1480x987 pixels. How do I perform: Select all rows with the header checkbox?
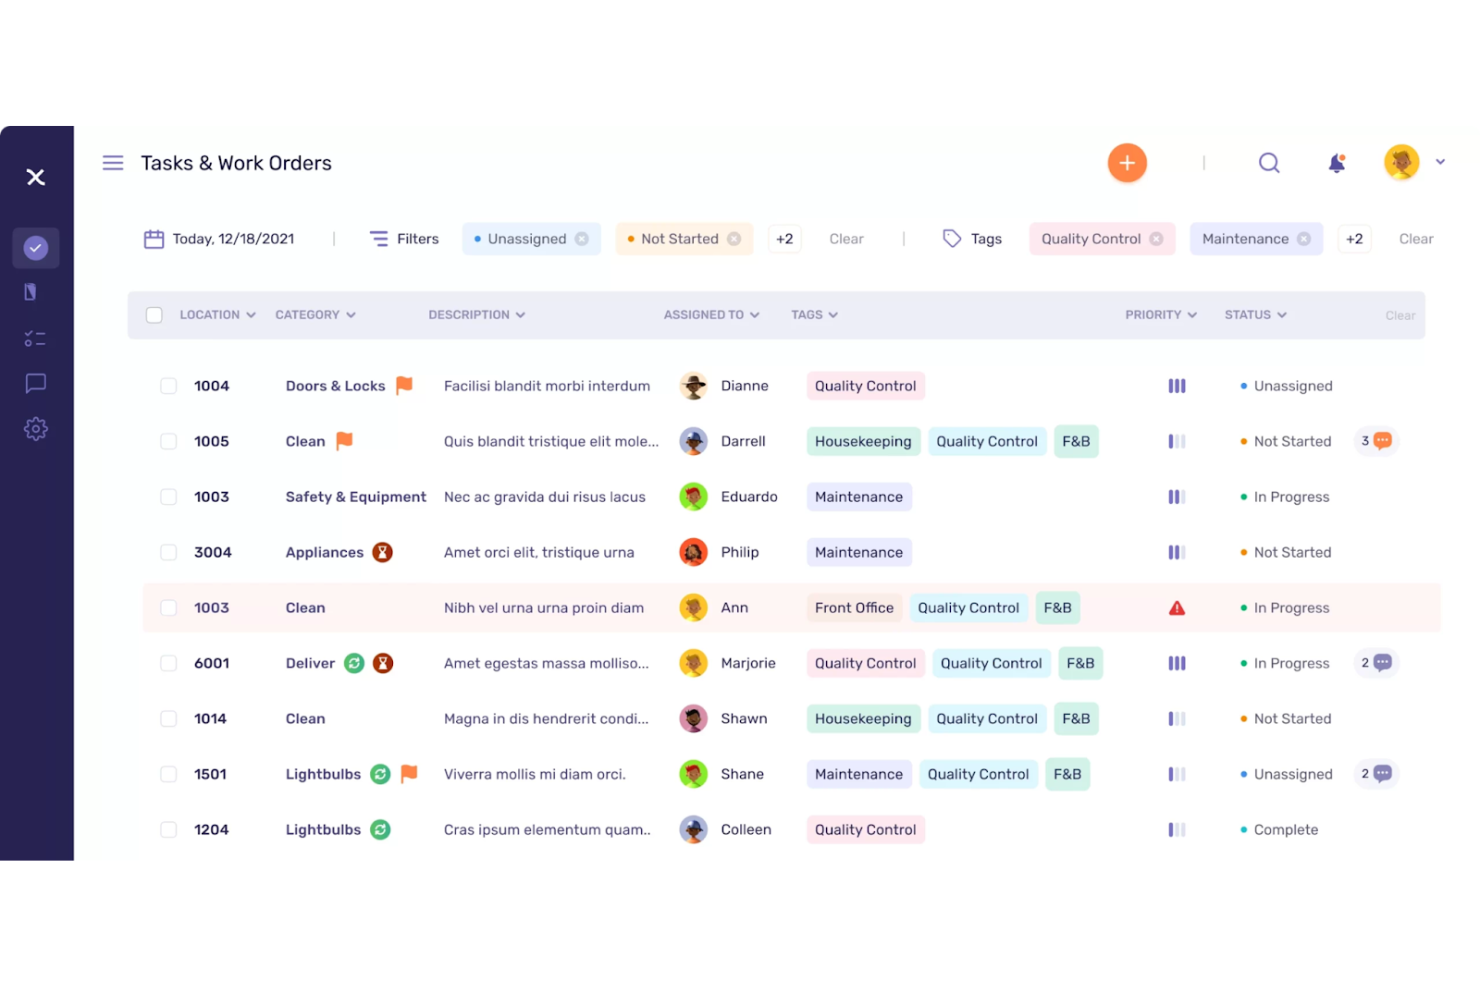[x=154, y=314]
